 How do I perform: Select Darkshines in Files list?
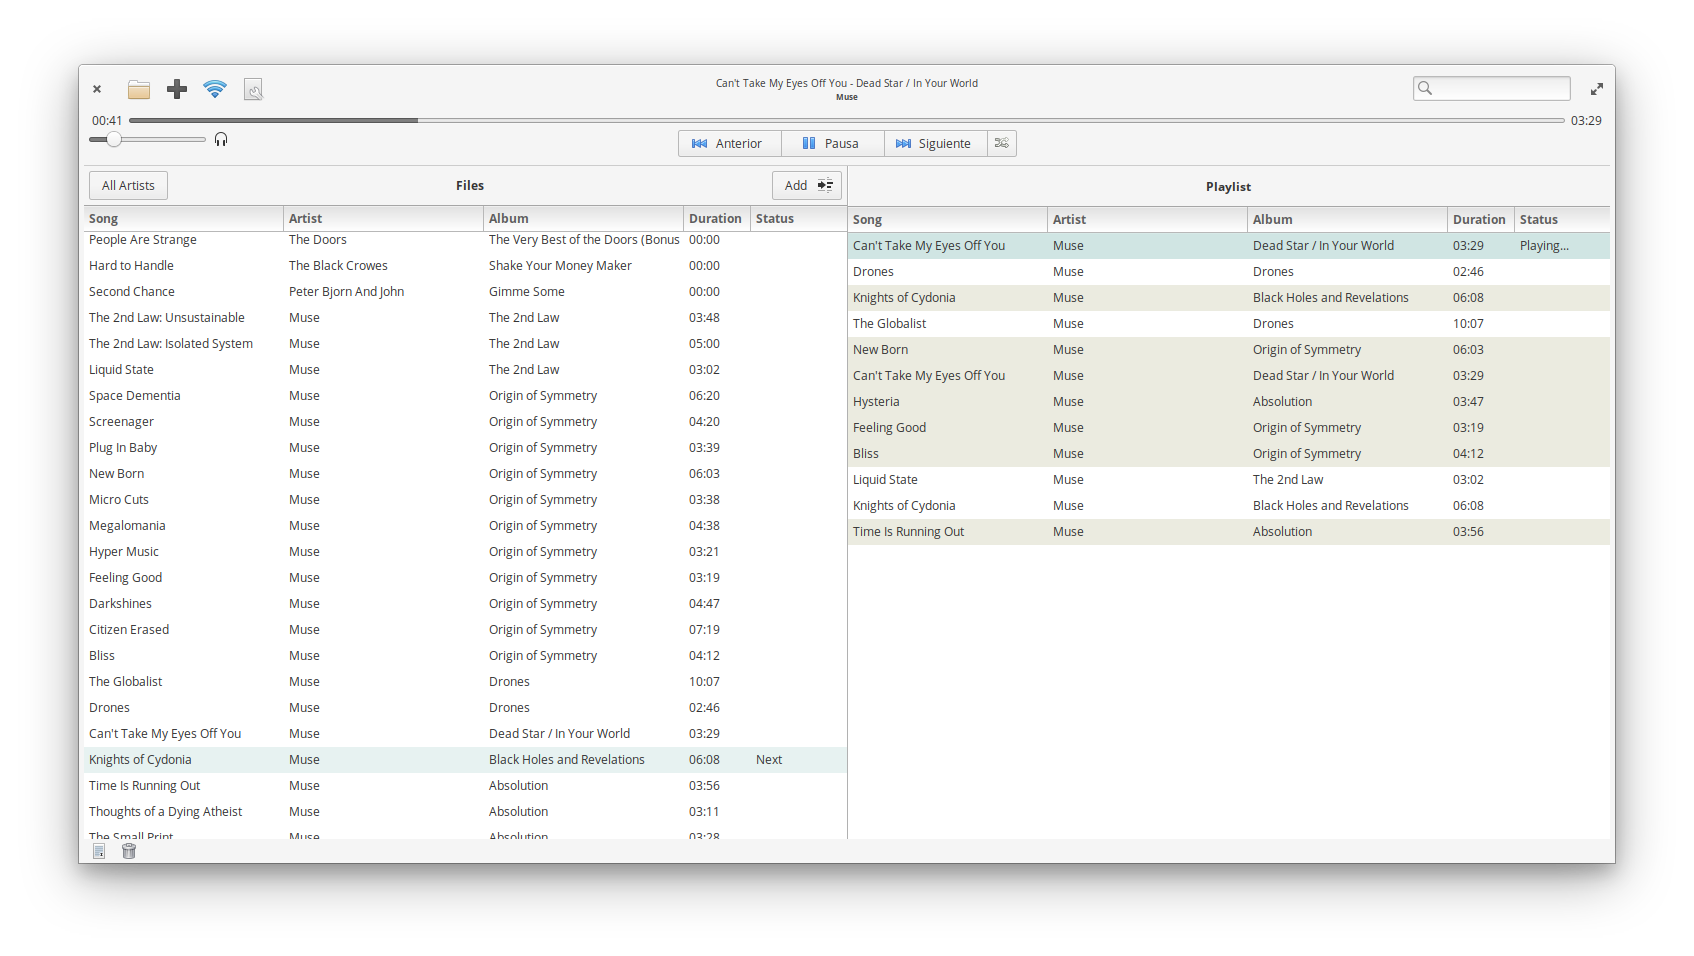point(465,603)
